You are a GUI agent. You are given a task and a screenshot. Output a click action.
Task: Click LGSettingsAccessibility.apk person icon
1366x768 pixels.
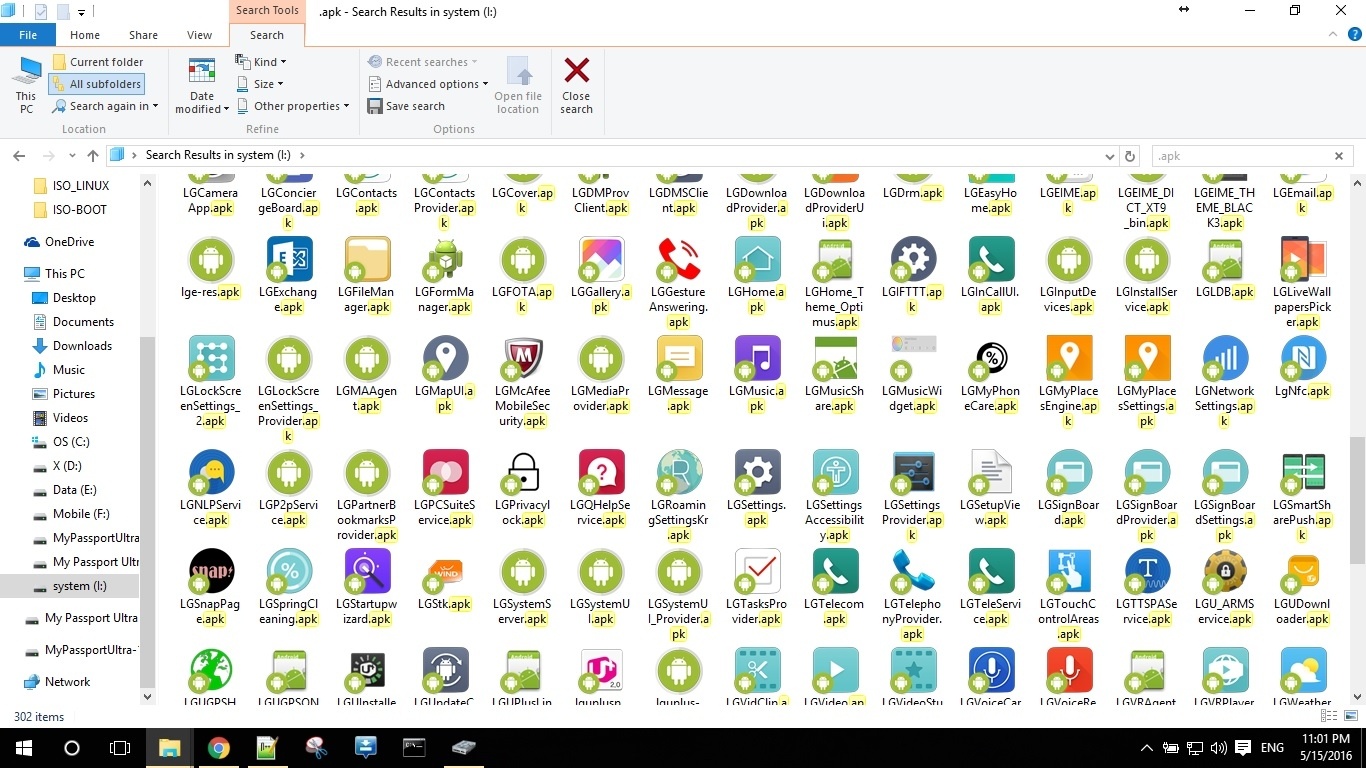835,473
